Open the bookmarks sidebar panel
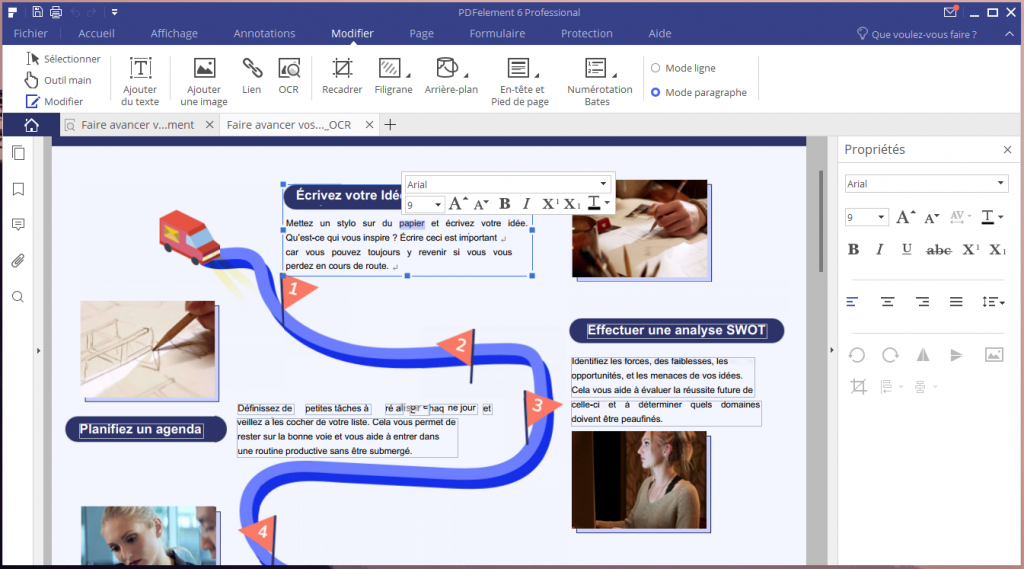Screen dimensions: 1024x569 18,189
